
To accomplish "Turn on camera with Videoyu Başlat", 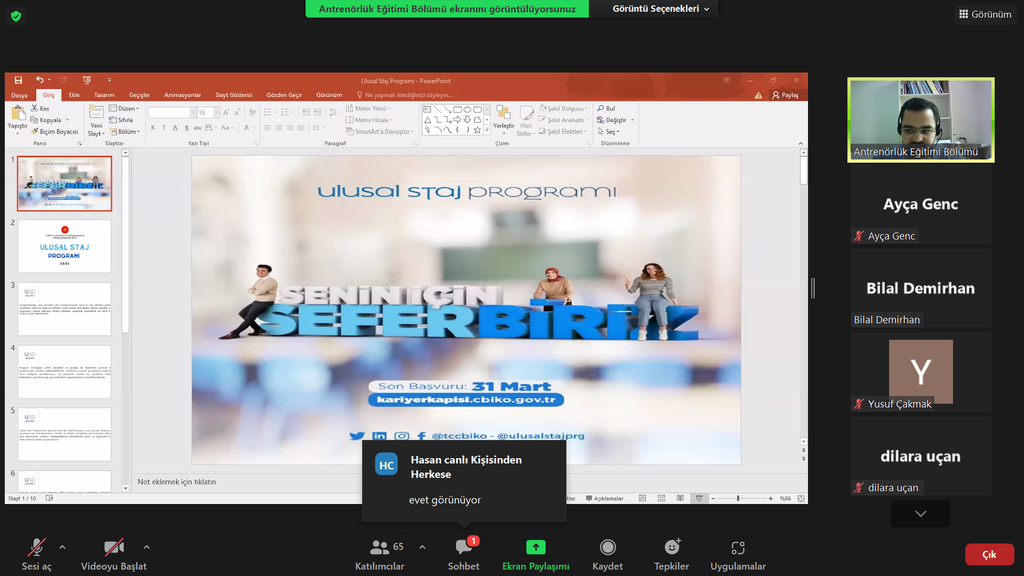I will point(114,553).
